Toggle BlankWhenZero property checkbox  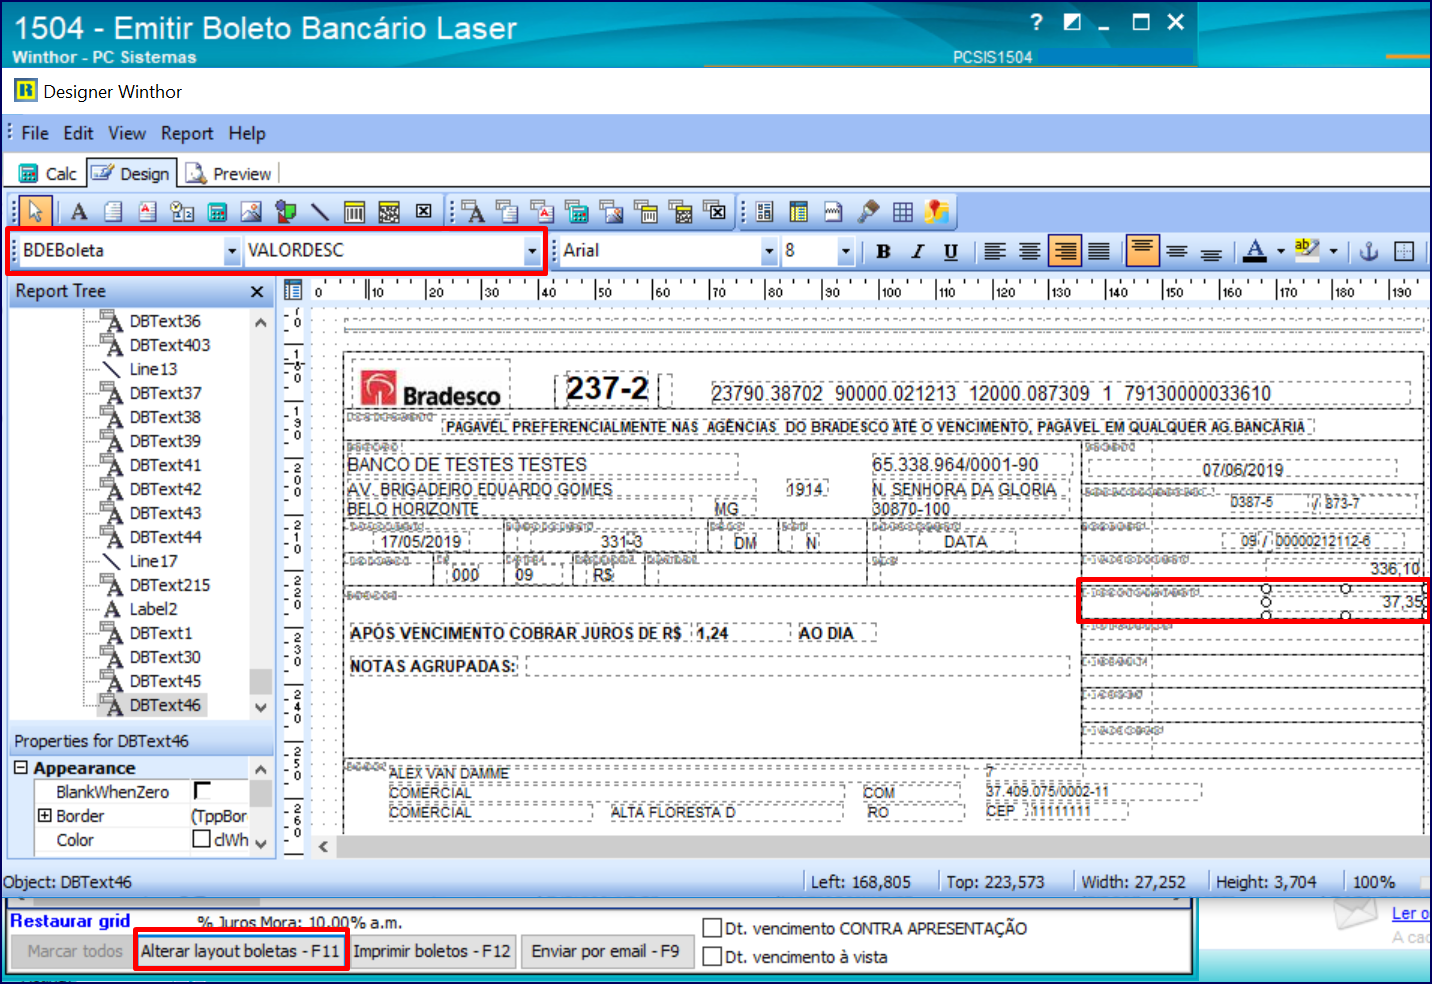pos(202,791)
